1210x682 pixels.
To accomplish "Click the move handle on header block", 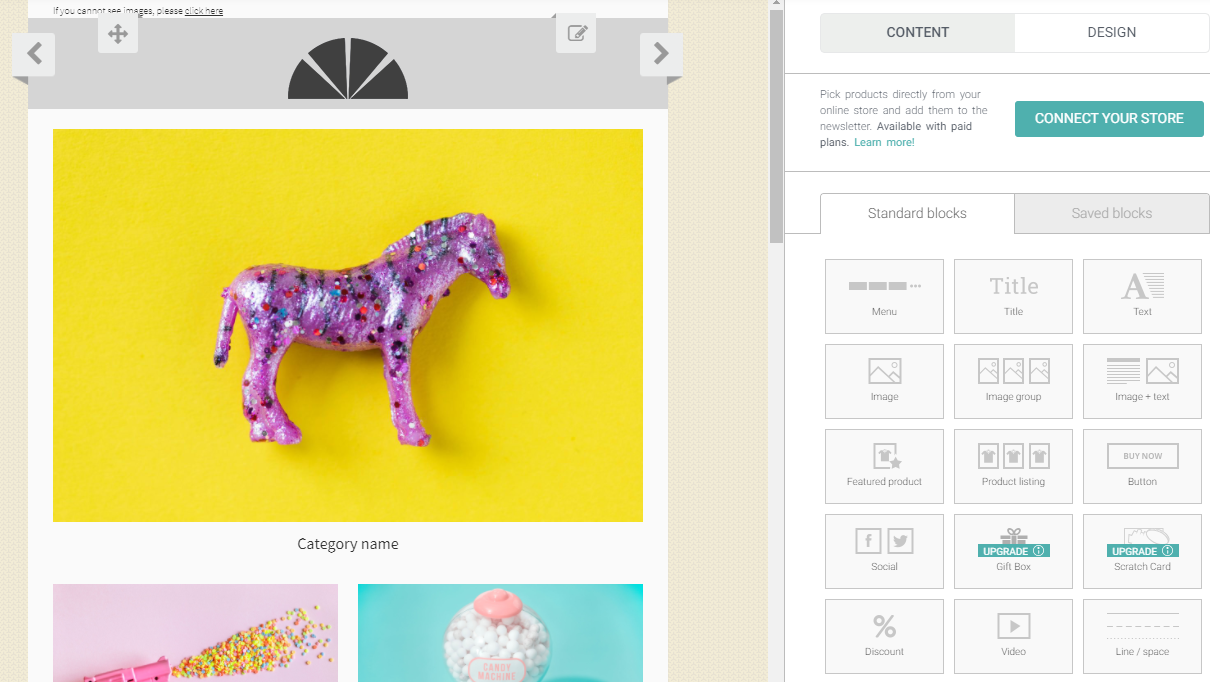I will tap(118, 34).
